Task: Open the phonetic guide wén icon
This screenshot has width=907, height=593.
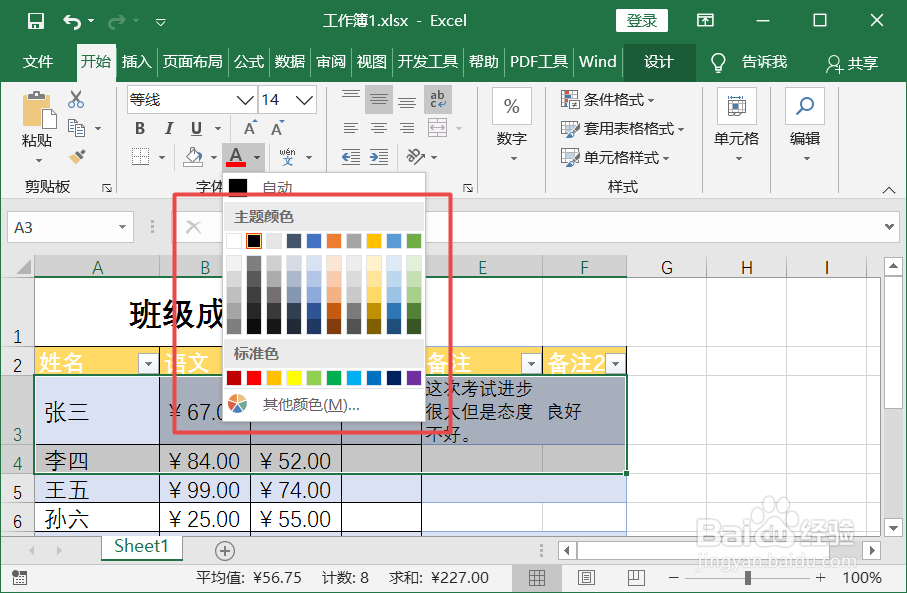Action: (287, 156)
